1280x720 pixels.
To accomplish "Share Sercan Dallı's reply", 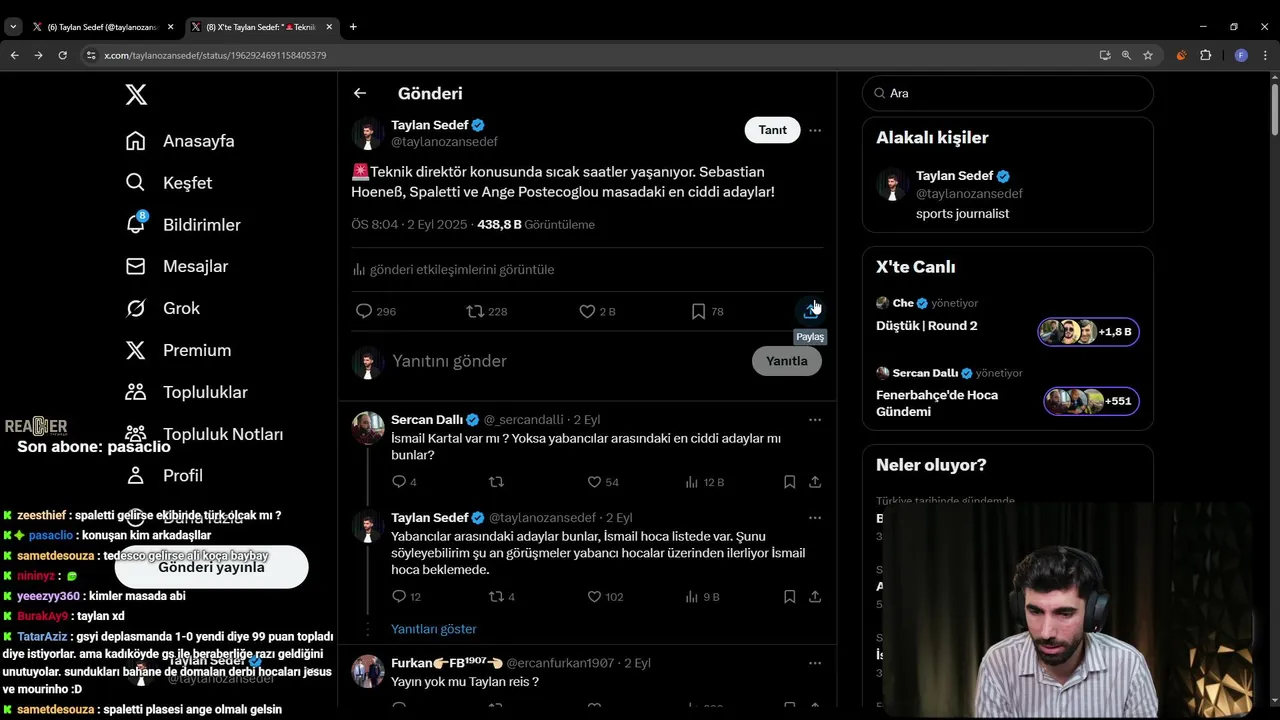I will 815,482.
